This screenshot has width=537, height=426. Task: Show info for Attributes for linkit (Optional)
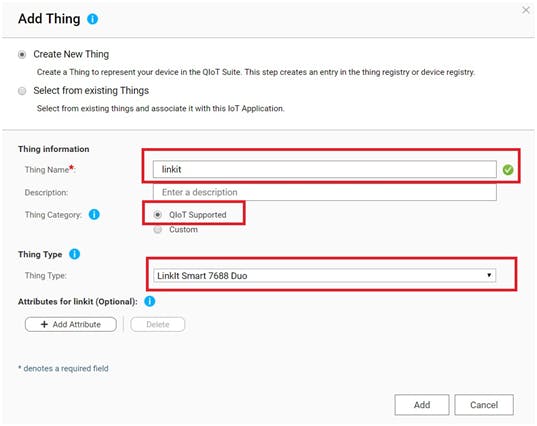coord(150,301)
